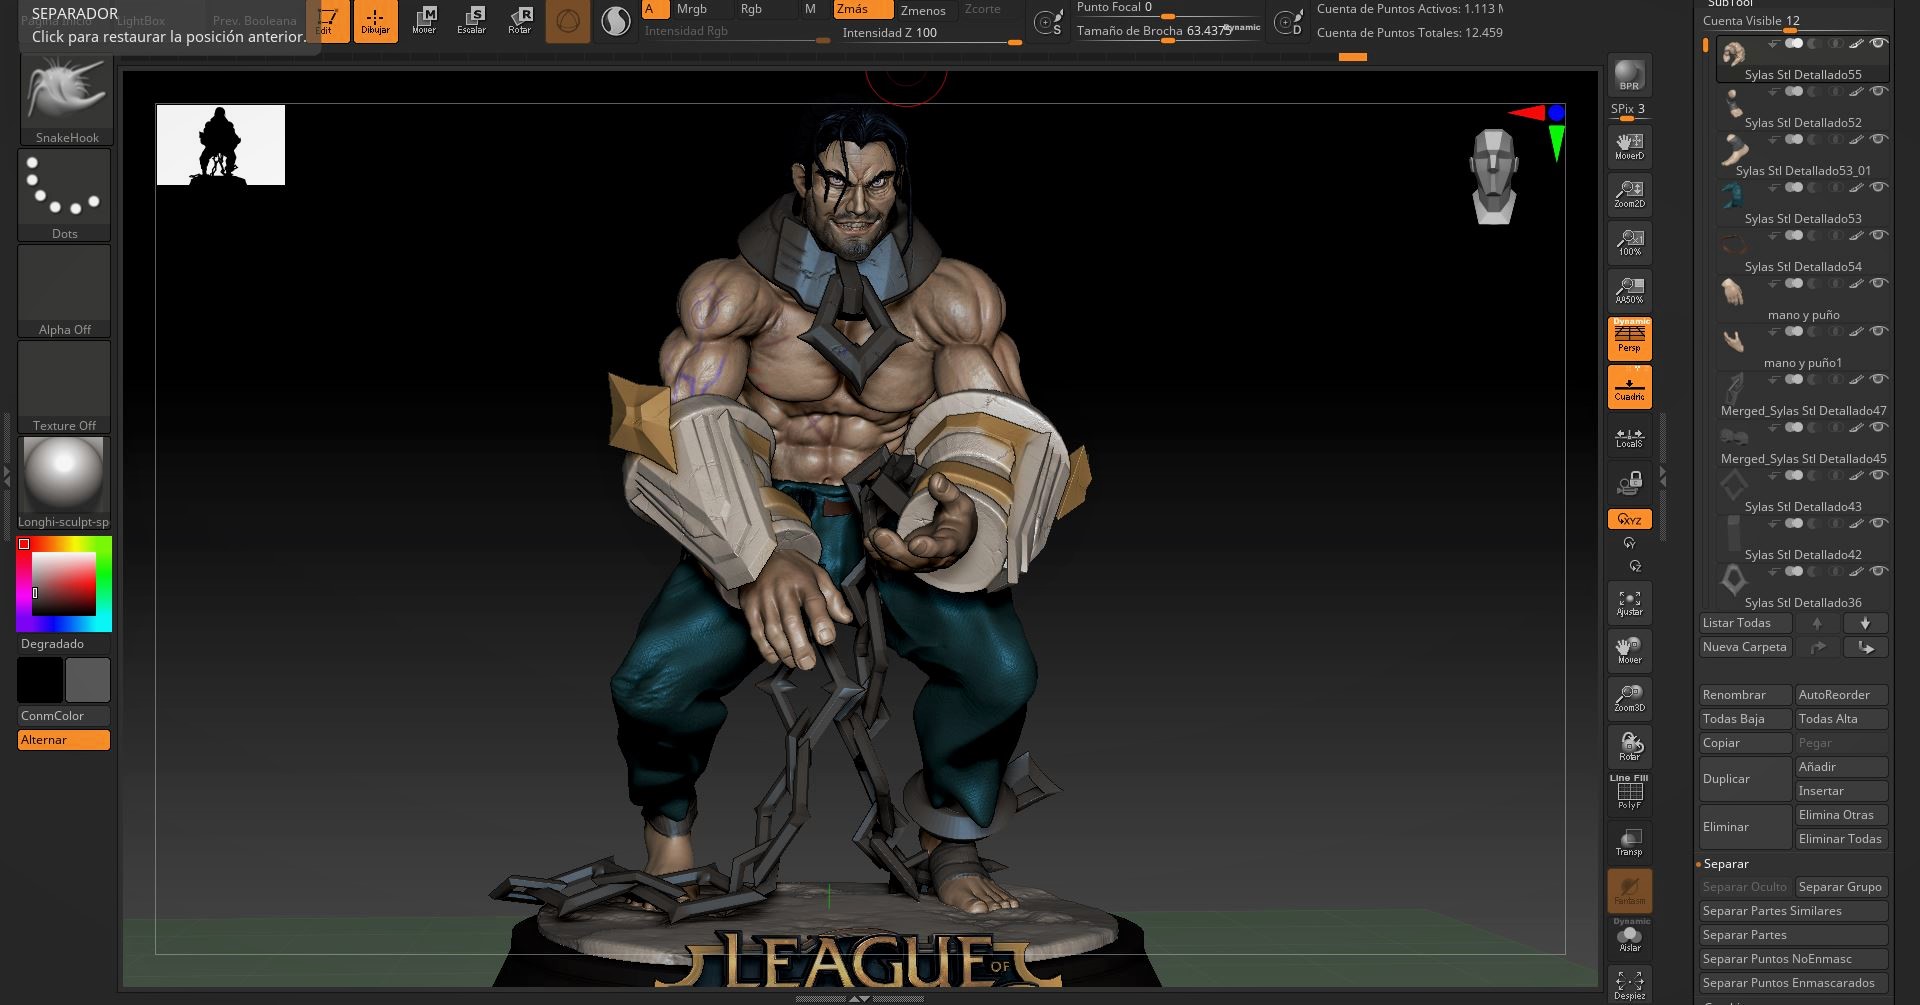The image size is (1920, 1005).
Task: Click the MoverD scroll document icon
Action: click(x=1629, y=147)
